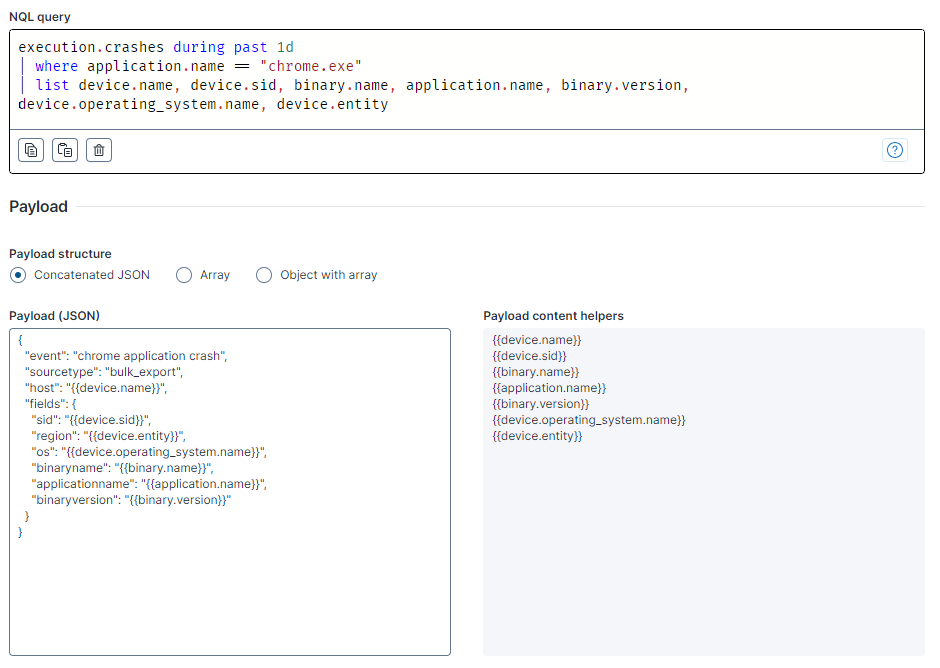Screen dimensions: 940x668
Task: Click the Payload content helpers label
Action: [x=553, y=316]
